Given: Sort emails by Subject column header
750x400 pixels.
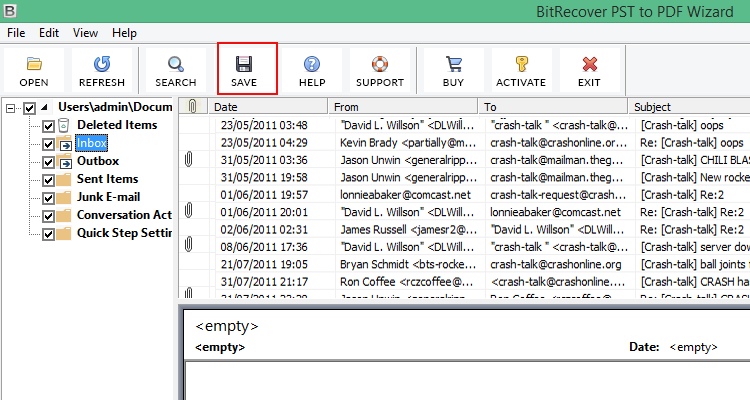Looking at the screenshot, I should click(689, 106).
